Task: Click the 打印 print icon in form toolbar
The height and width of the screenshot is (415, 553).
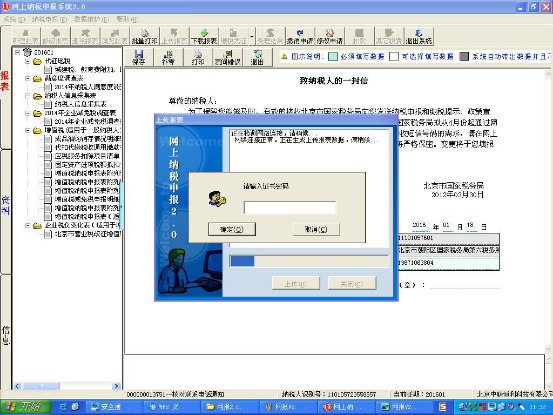Action: coord(198,57)
